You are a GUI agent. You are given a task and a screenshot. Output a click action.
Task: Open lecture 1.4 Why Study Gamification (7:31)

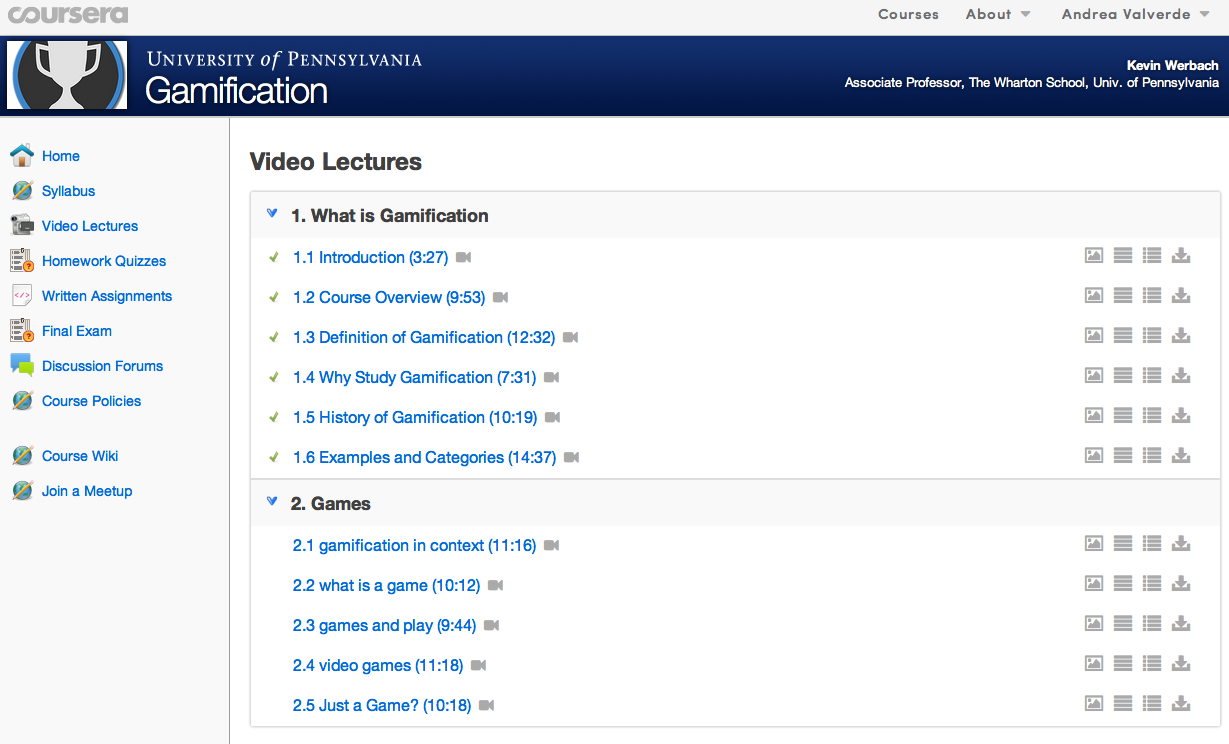click(x=414, y=377)
